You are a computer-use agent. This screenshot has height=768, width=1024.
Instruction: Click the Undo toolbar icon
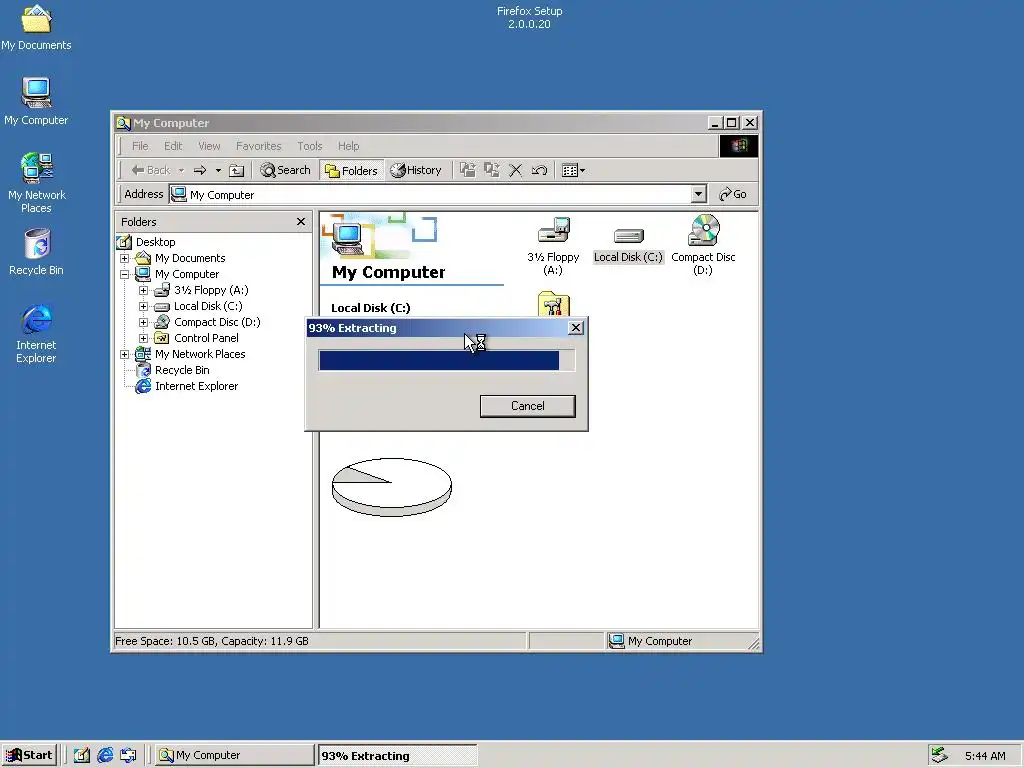click(x=539, y=170)
